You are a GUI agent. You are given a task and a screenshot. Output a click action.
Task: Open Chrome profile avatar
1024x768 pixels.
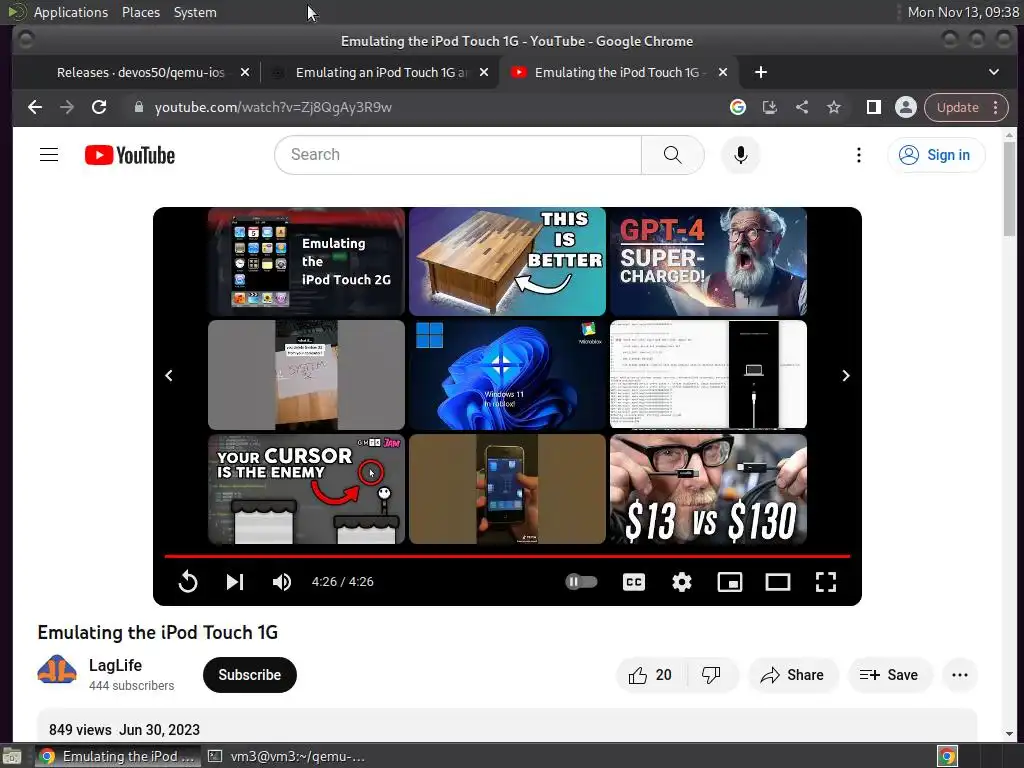click(x=906, y=107)
